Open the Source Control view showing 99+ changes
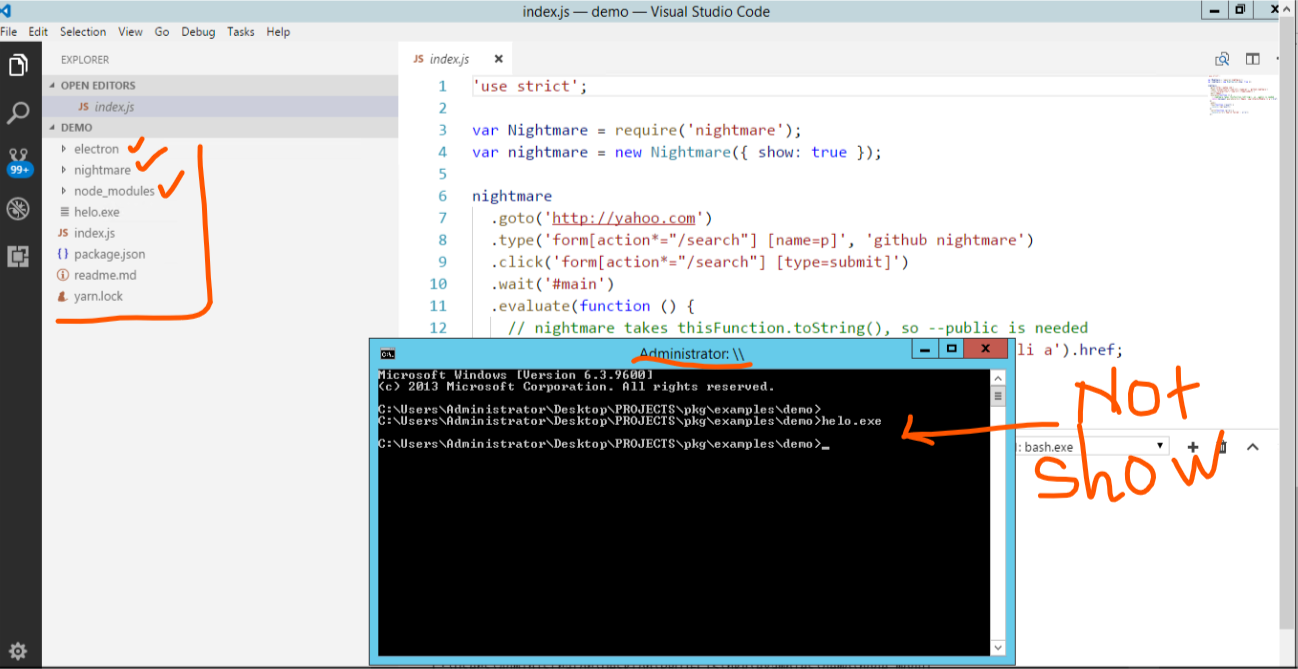Screen dimensions: 1298x669 pos(17,160)
